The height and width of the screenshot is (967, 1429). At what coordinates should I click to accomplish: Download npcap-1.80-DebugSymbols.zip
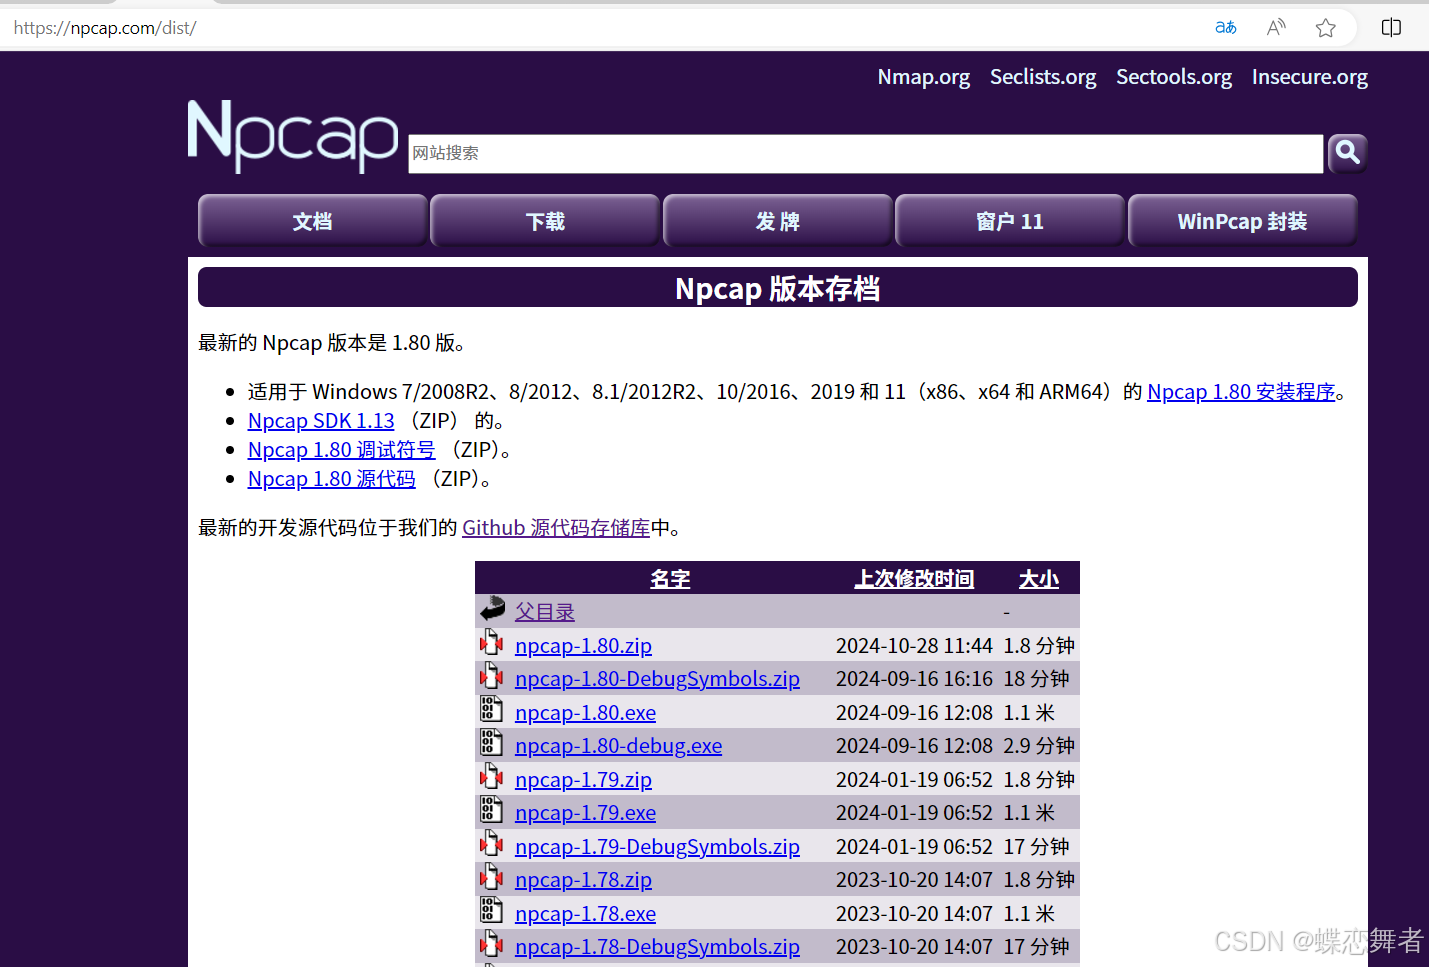click(657, 679)
